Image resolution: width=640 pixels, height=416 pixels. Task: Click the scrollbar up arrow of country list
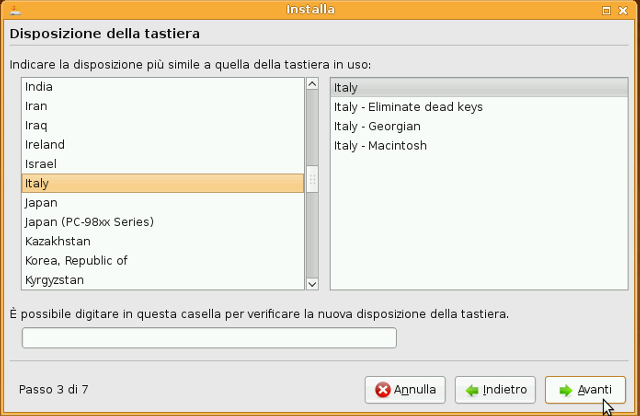click(x=312, y=84)
